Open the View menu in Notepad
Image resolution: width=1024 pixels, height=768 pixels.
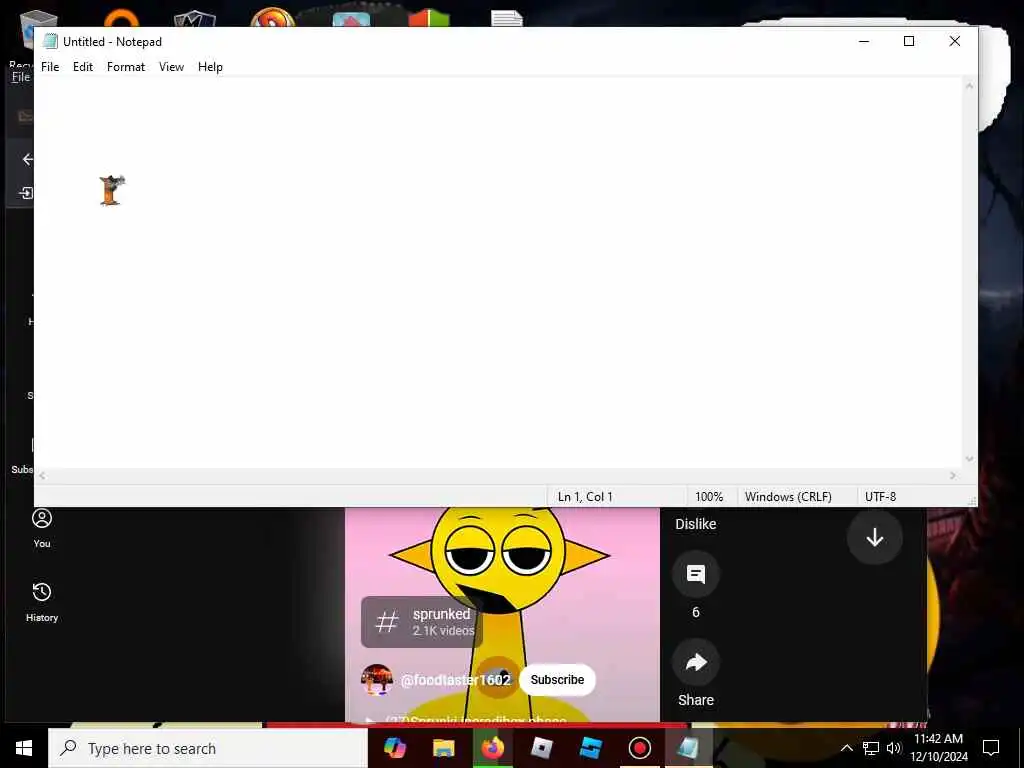click(171, 67)
